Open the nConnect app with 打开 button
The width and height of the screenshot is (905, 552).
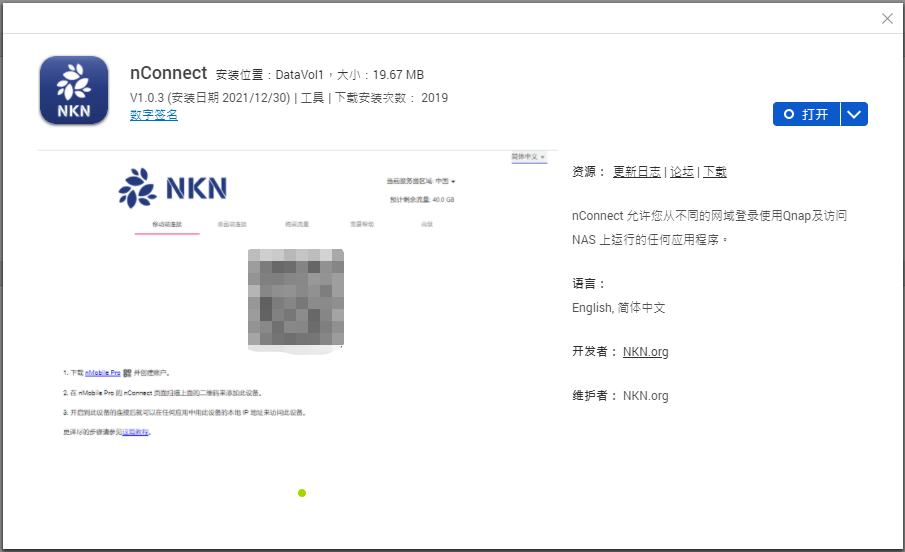click(x=806, y=114)
